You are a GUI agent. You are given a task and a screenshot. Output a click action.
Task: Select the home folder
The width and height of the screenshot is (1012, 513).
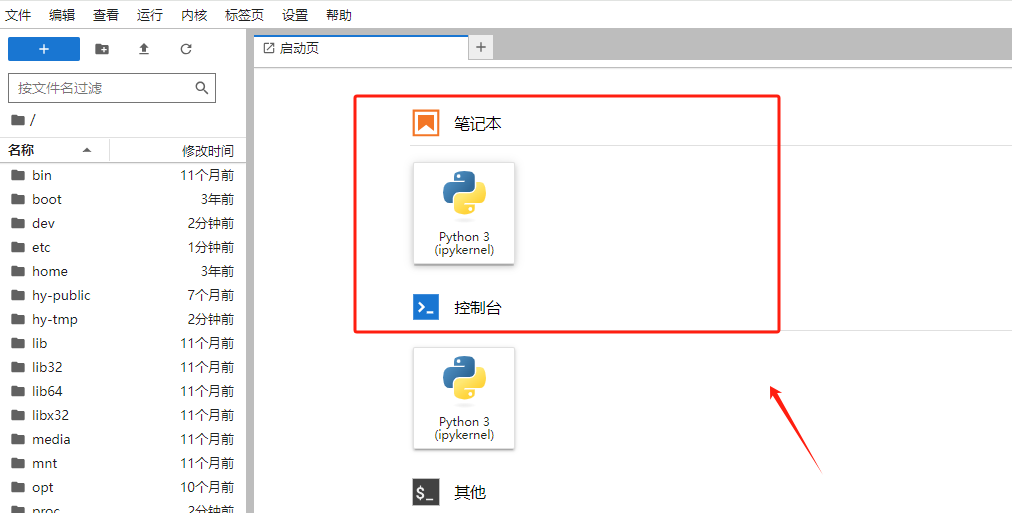point(123,271)
